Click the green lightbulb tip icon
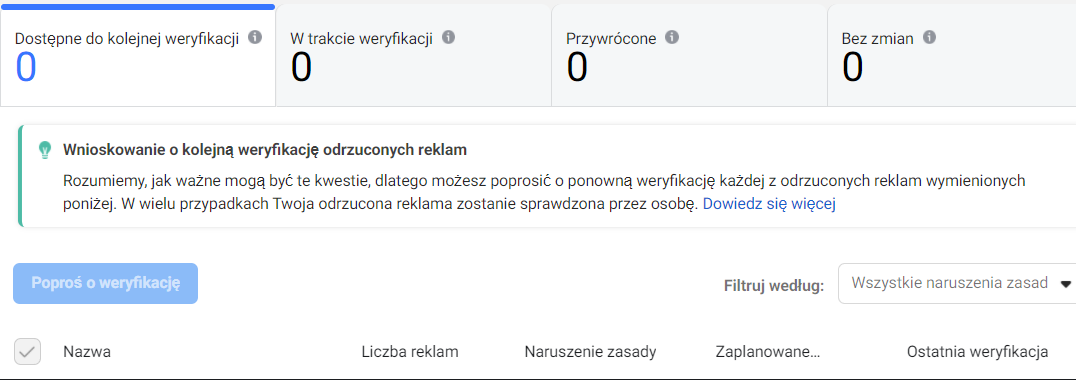The image size is (1076, 391). point(45,150)
